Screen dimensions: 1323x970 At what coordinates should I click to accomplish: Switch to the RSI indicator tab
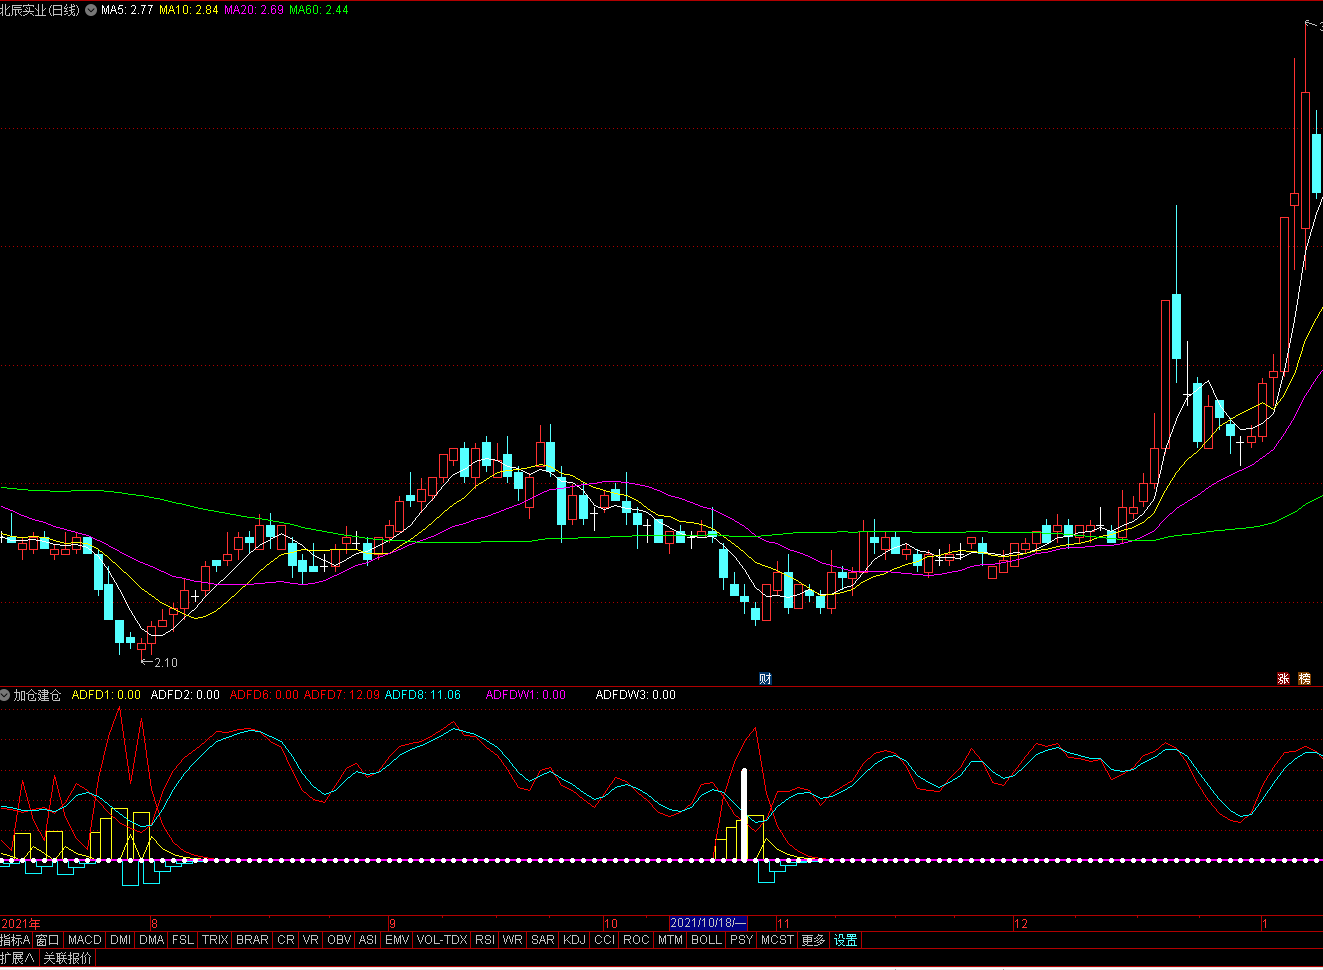(x=485, y=940)
